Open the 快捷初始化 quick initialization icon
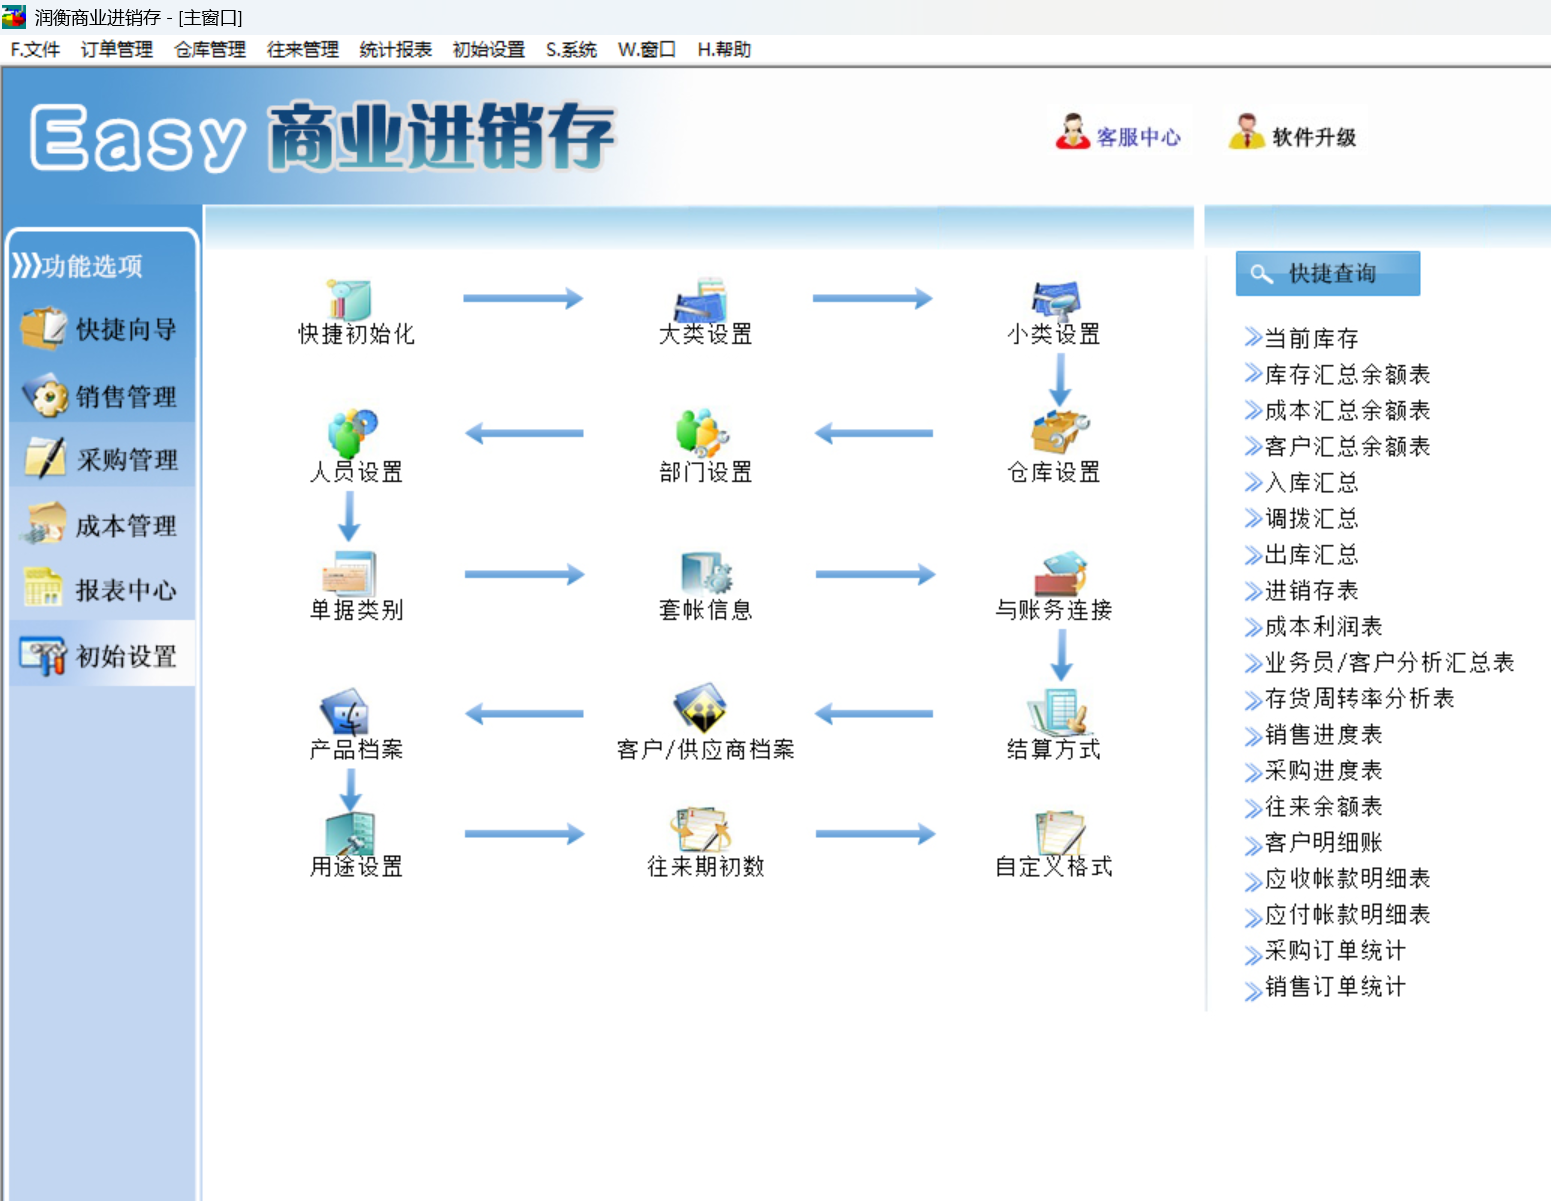 point(349,300)
